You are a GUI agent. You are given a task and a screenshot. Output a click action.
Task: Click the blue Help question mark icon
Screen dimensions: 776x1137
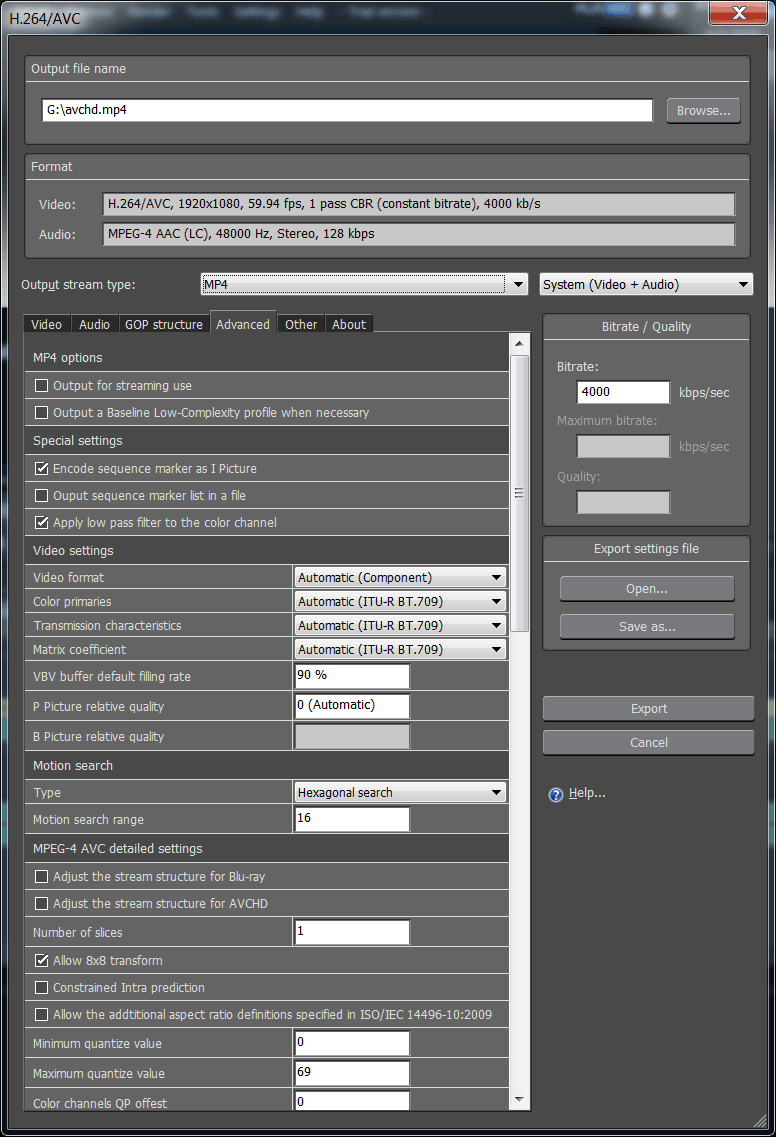[556, 795]
